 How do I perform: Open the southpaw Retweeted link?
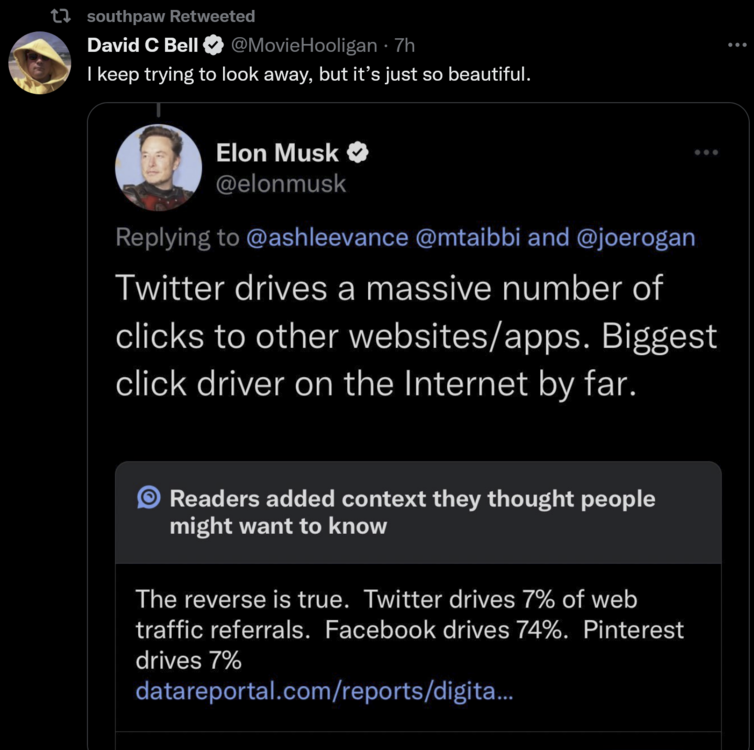(171, 16)
